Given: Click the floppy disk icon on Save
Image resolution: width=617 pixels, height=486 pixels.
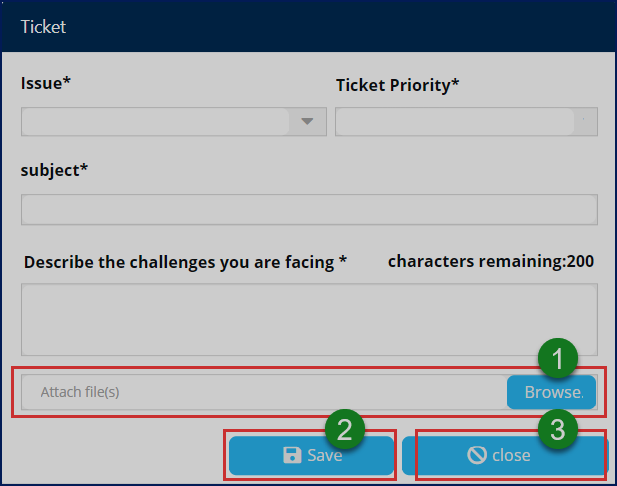Looking at the screenshot, I should click(x=292, y=456).
